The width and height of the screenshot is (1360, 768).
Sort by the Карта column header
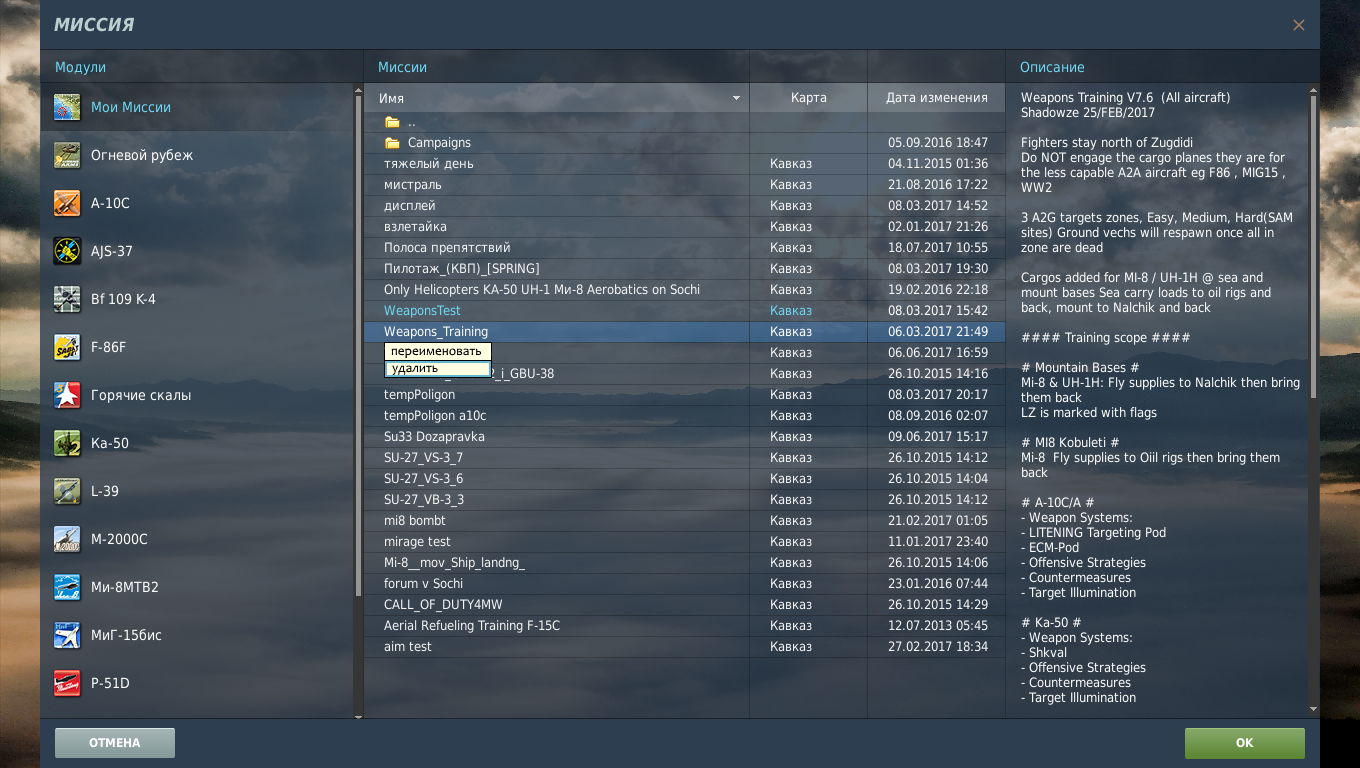pyautogui.click(x=808, y=97)
